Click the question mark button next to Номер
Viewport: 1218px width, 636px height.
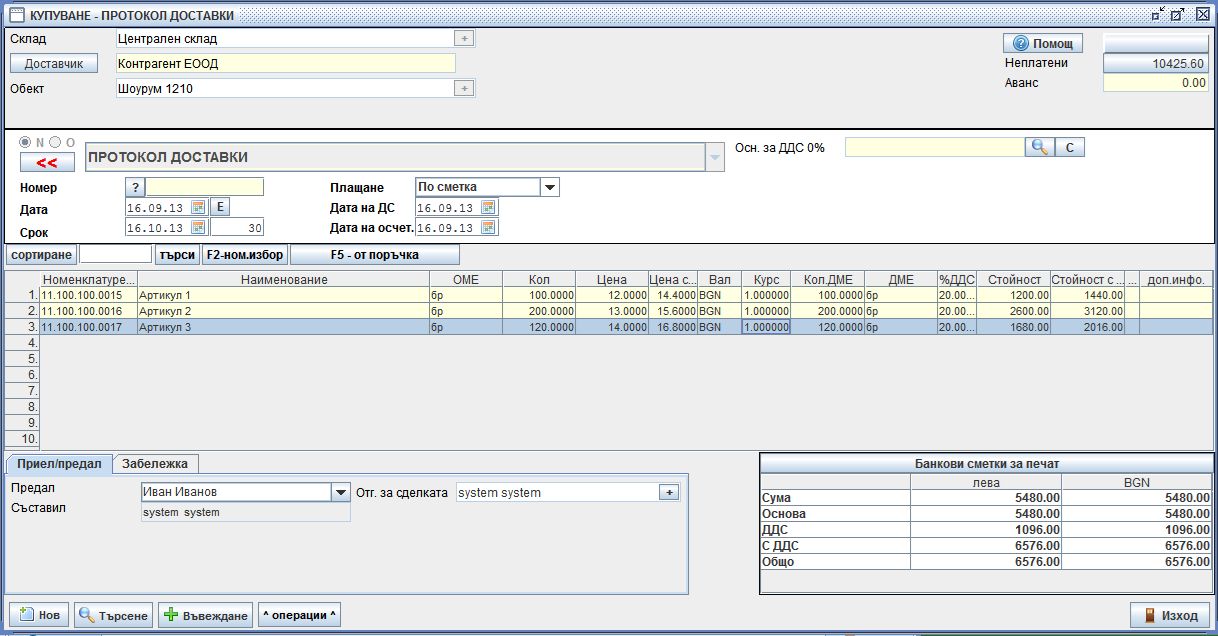(135, 187)
